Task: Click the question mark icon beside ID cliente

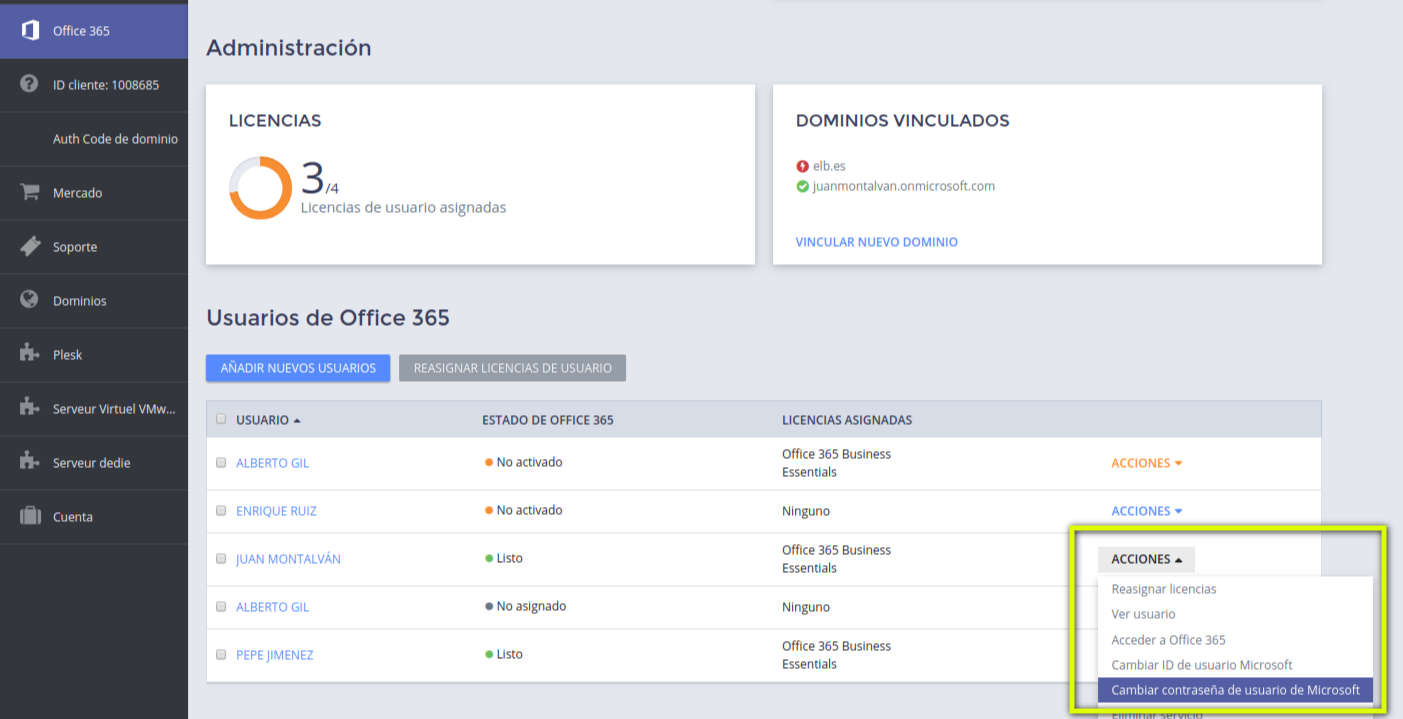Action: coord(30,85)
